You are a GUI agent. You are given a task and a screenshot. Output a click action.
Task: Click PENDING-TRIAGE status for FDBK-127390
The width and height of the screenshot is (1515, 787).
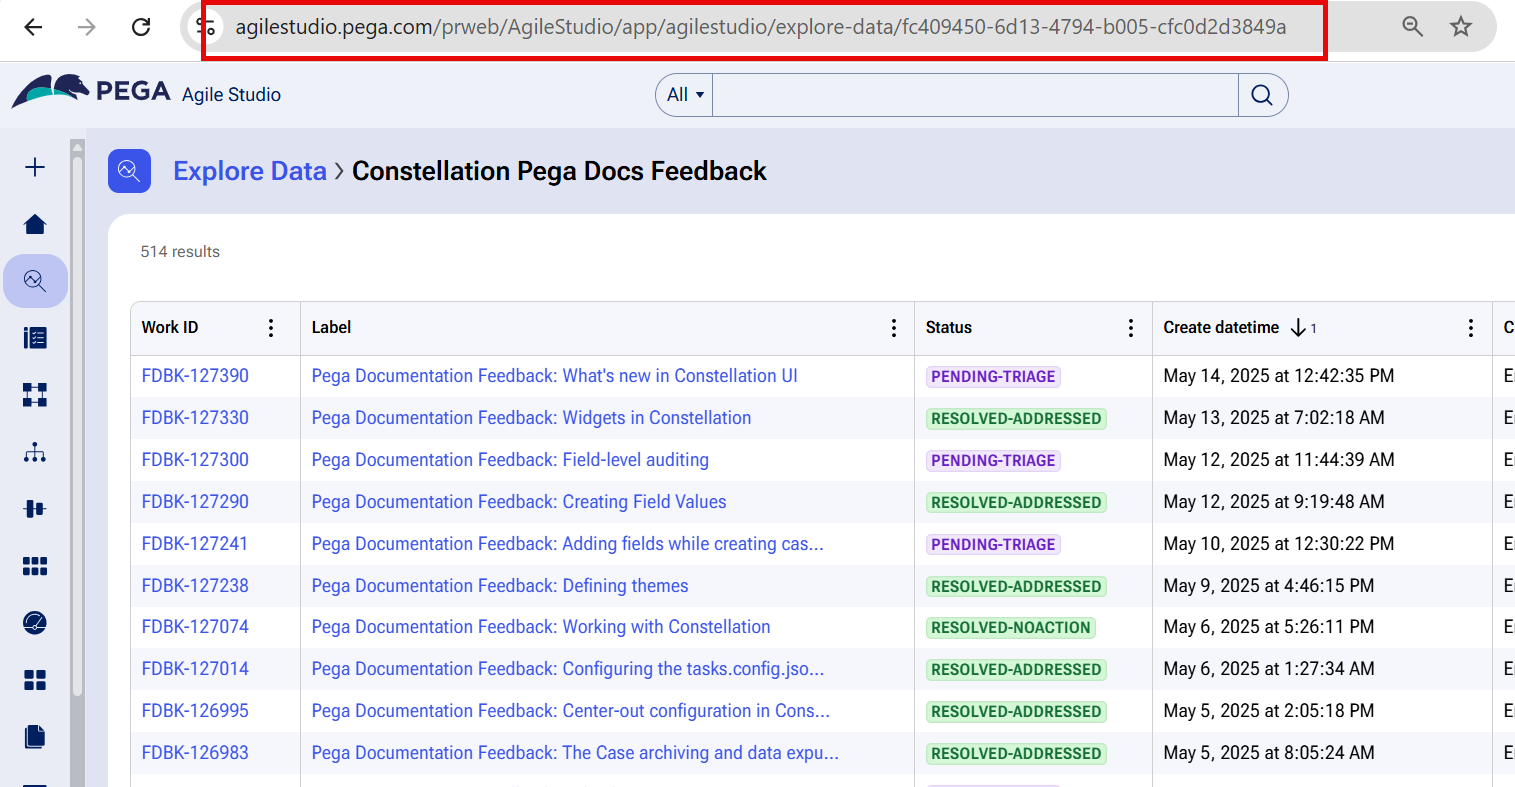[993, 377]
